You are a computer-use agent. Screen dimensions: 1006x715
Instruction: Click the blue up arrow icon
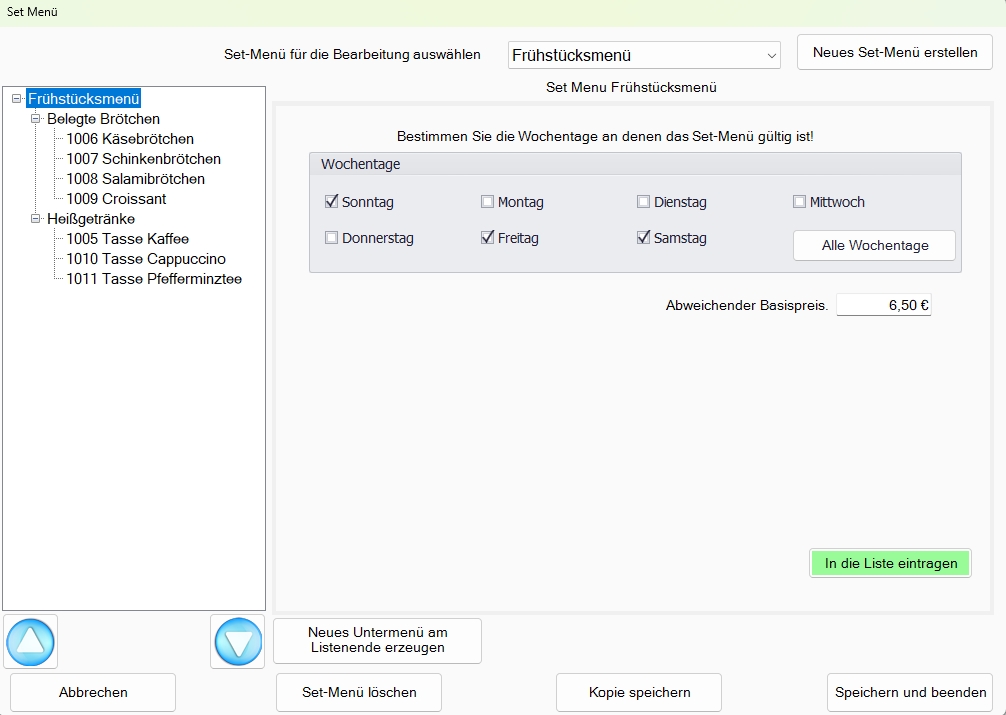point(31,642)
